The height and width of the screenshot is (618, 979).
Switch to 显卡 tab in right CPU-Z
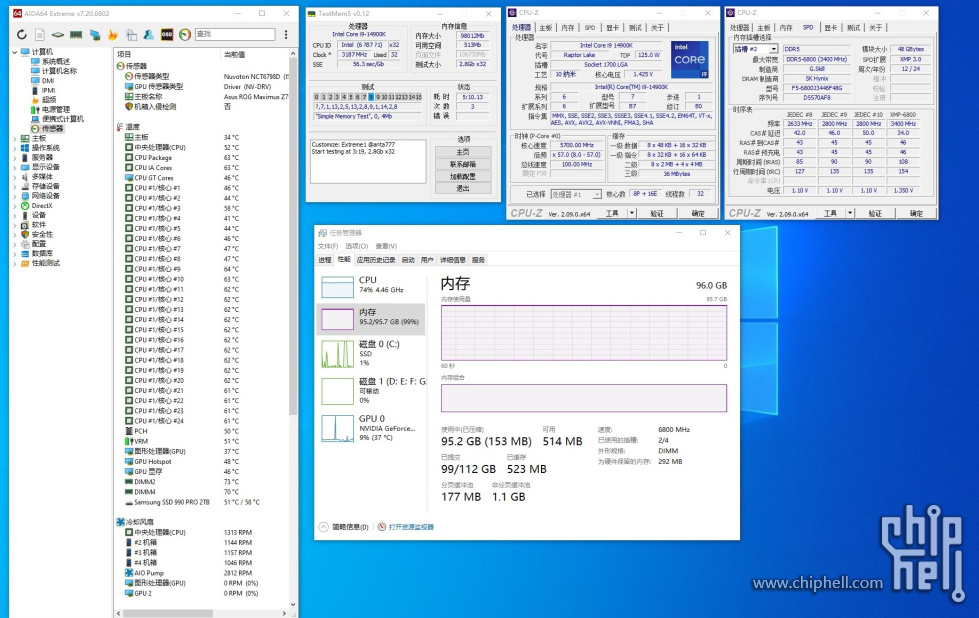pyautogui.click(x=831, y=27)
